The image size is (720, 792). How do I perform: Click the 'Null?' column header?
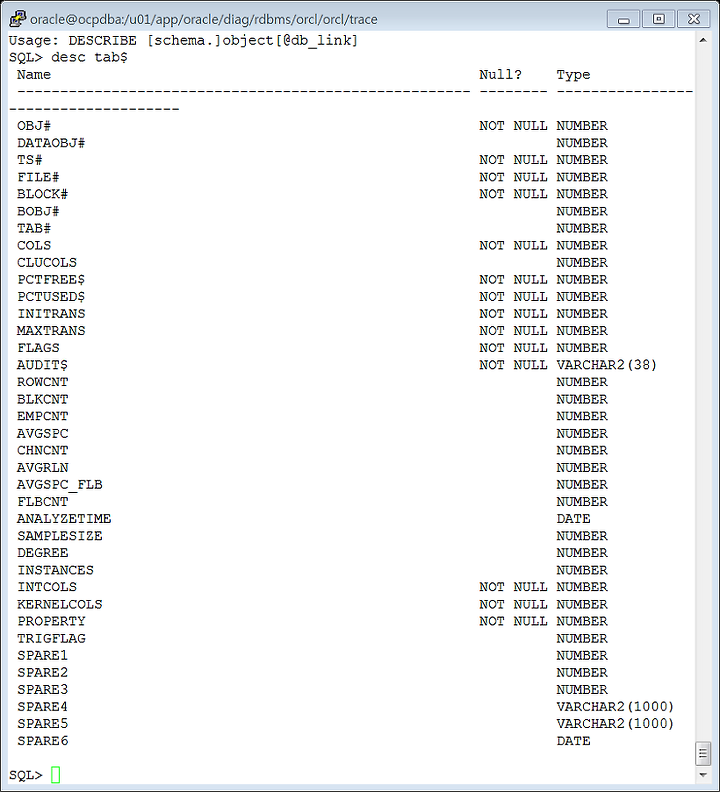(500, 75)
